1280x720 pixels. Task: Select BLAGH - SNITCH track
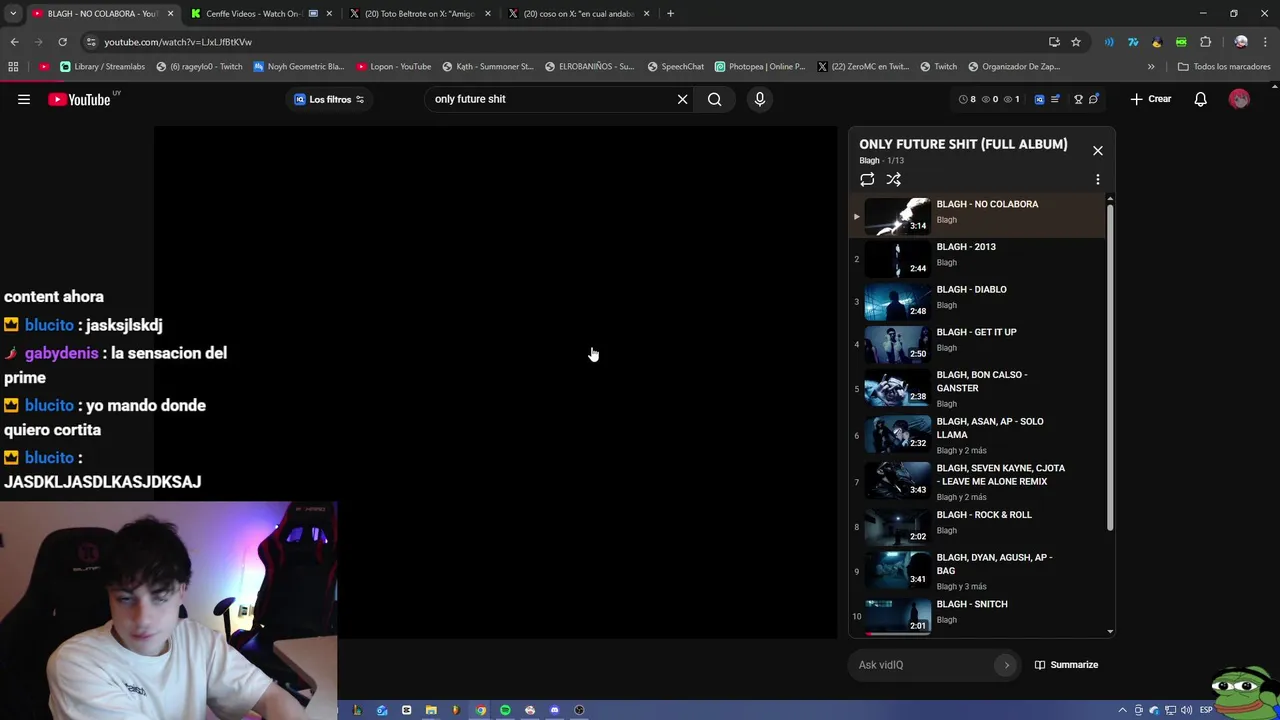coord(978,615)
